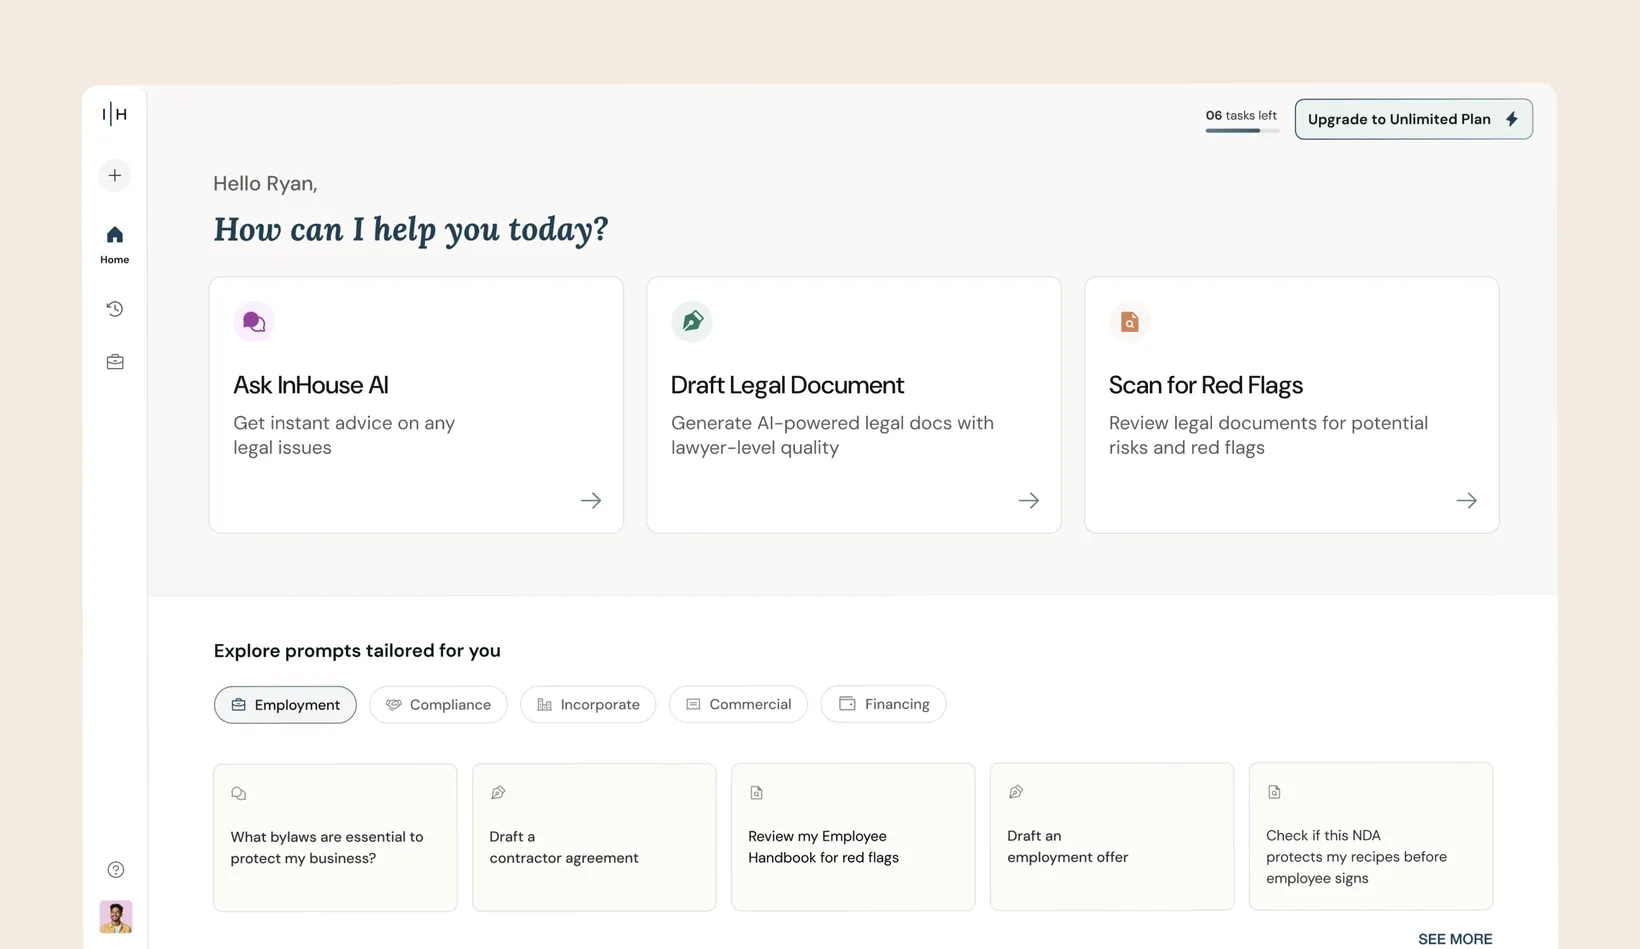Select 'Check if this NDA' prompt text

(1356, 857)
